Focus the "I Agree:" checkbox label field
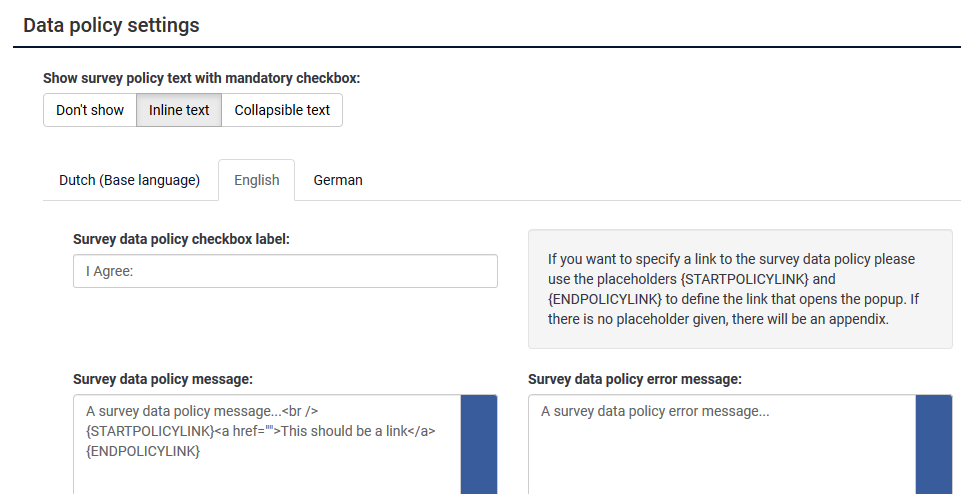The image size is (961, 494). click(x=285, y=271)
